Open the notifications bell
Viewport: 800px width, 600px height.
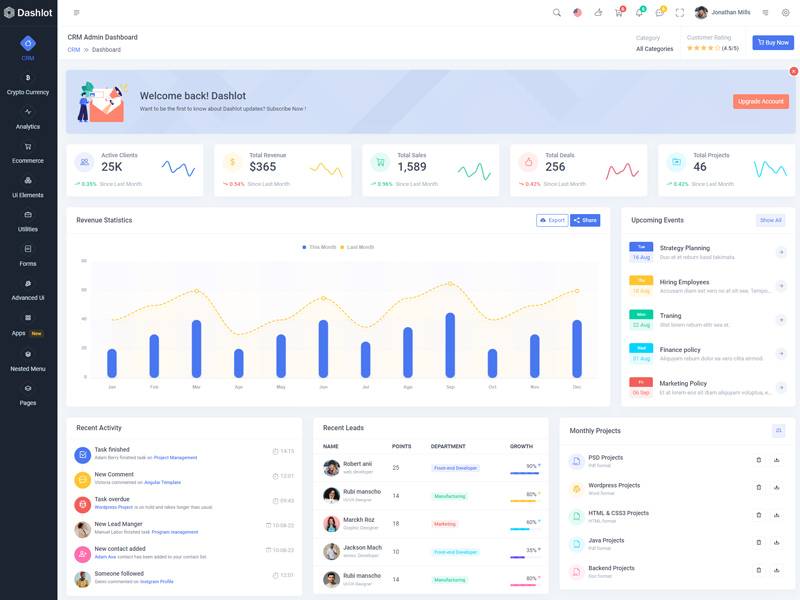(x=639, y=13)
